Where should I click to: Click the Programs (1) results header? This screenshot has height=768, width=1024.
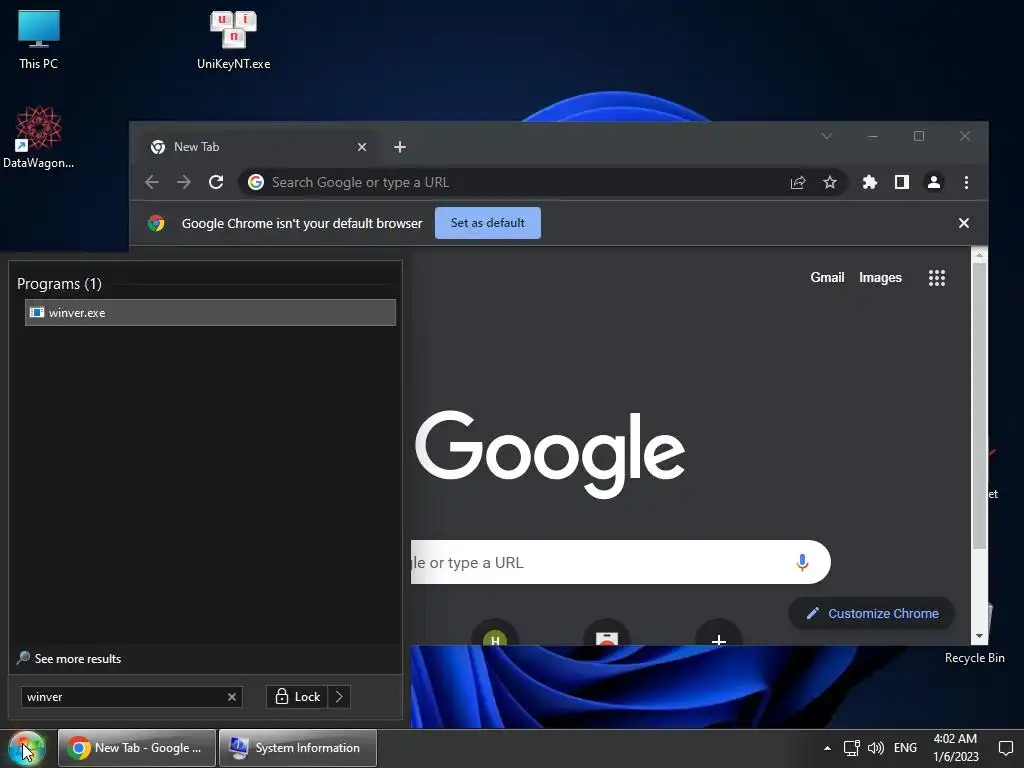[x=59, y=283]
